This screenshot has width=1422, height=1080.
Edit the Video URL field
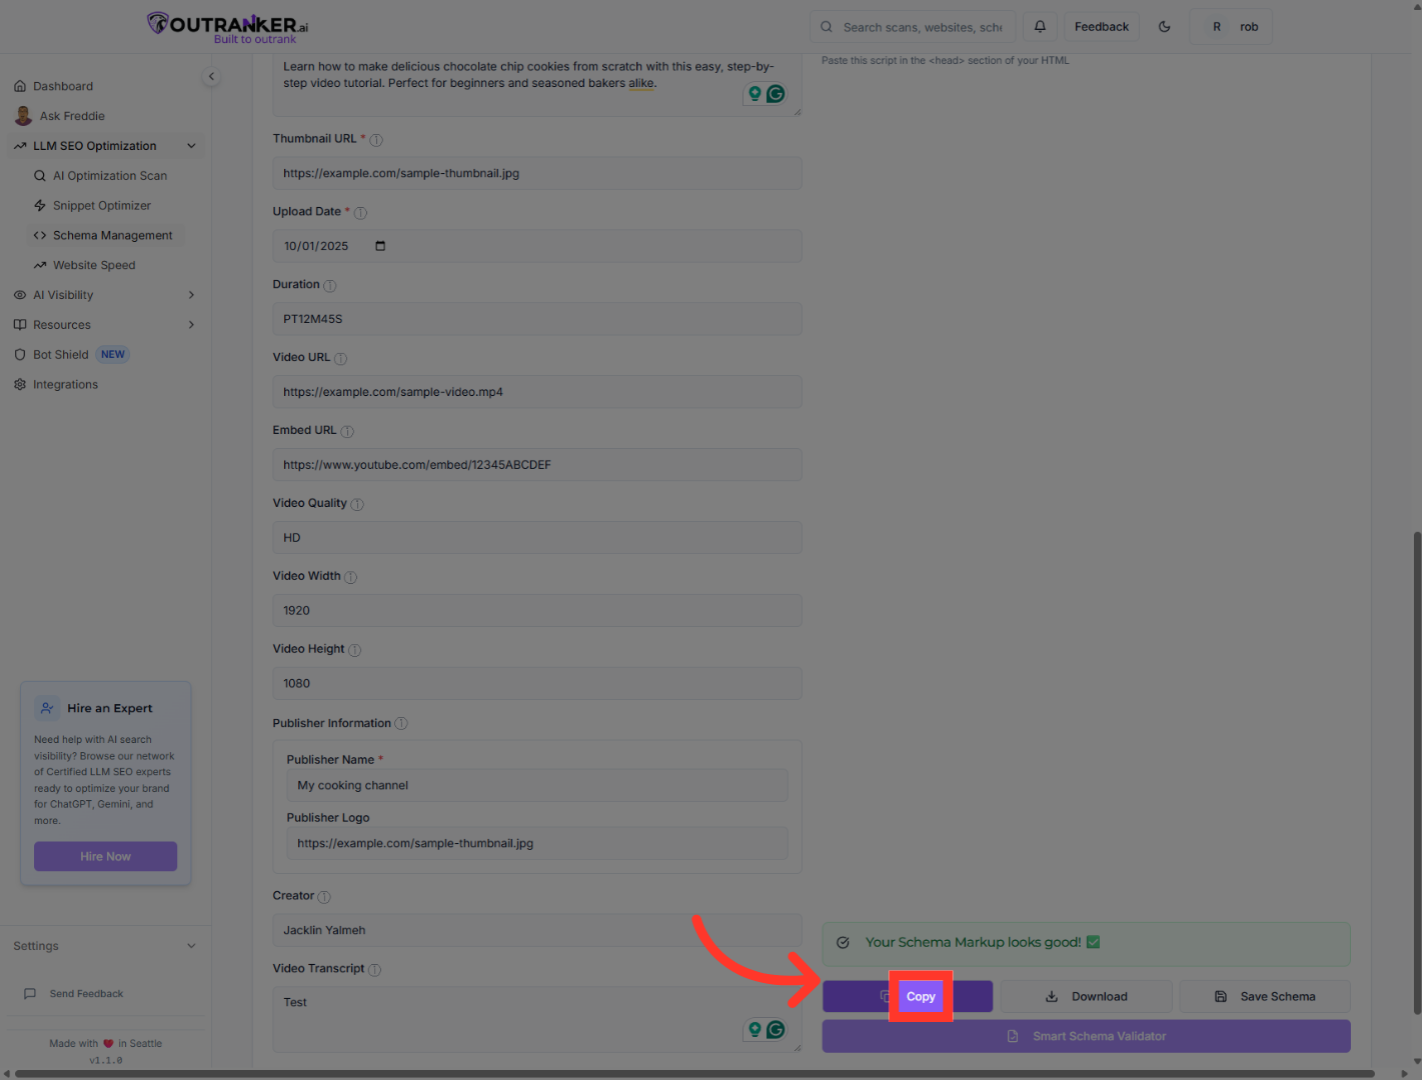tap(537, 392)
